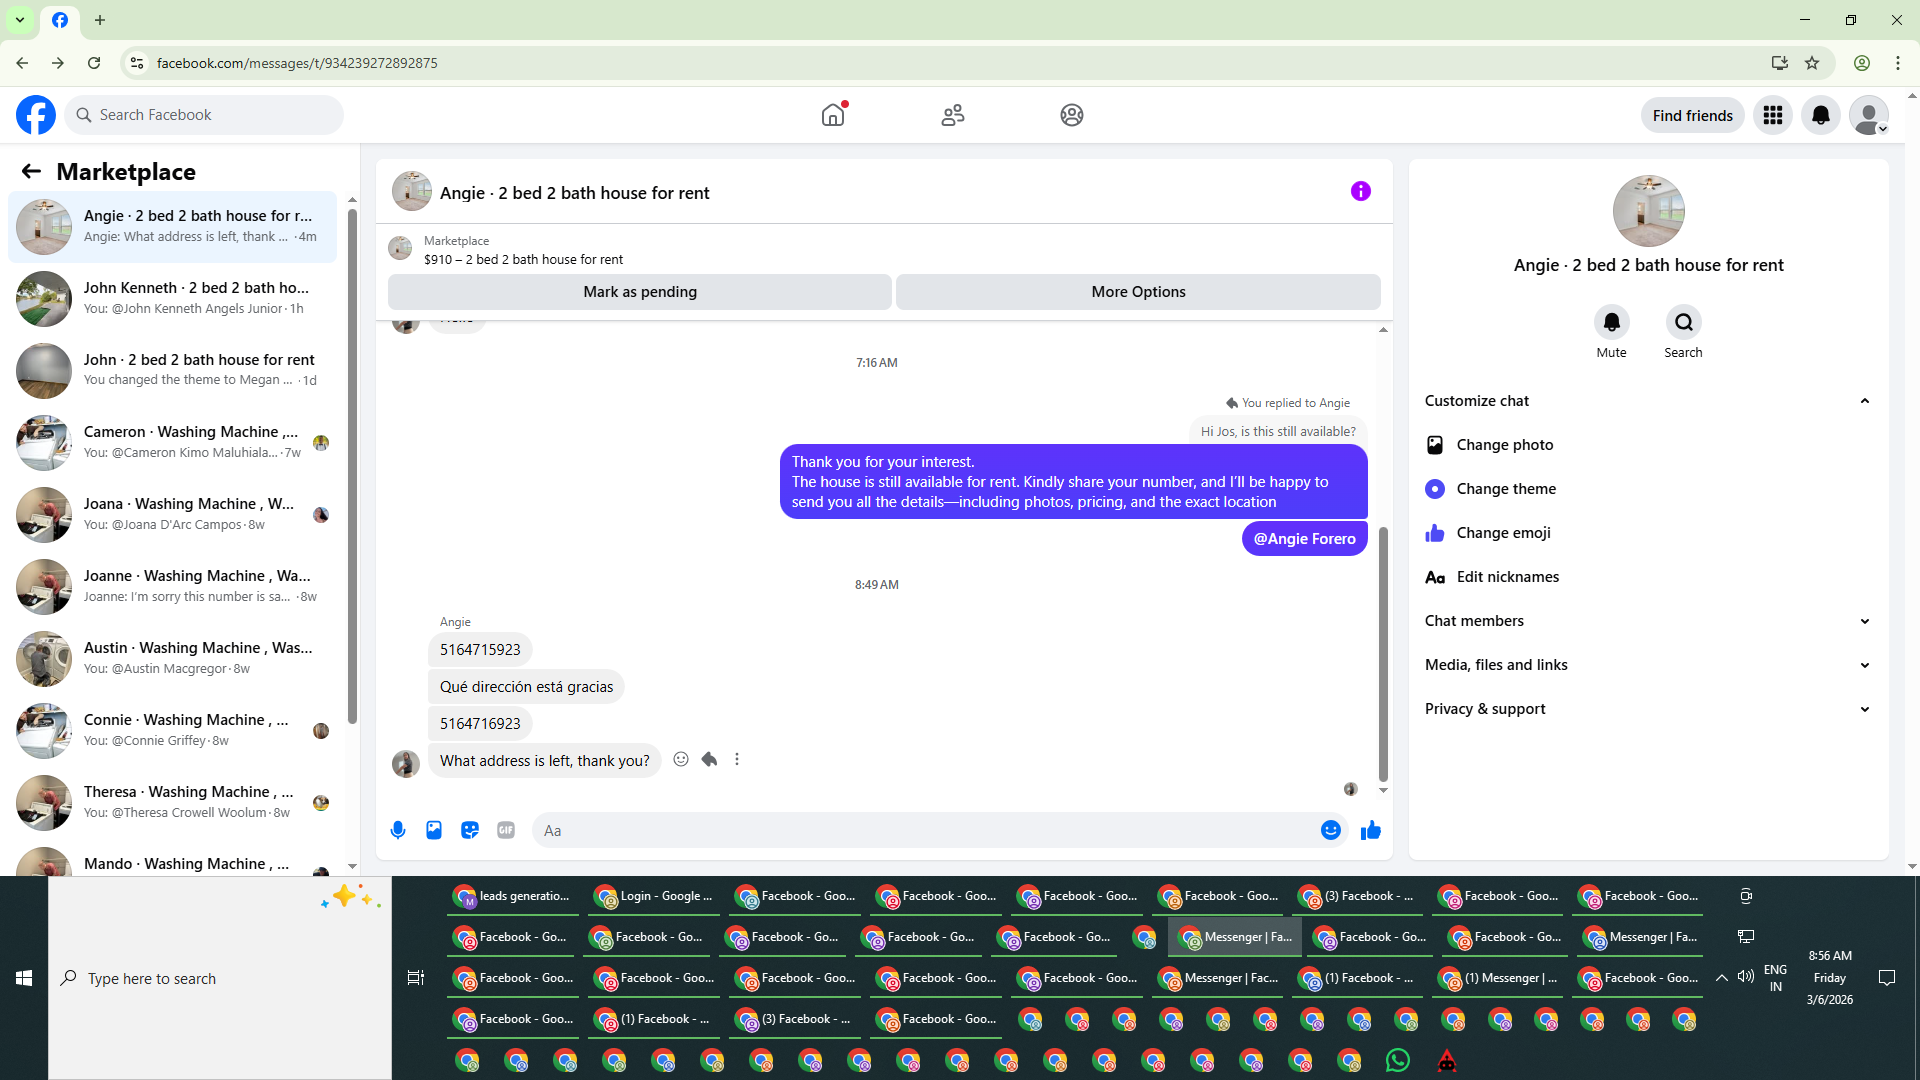Open Change theme color option
This screenshot has width=1920, height=1080.
click(x=1506, y=489)
